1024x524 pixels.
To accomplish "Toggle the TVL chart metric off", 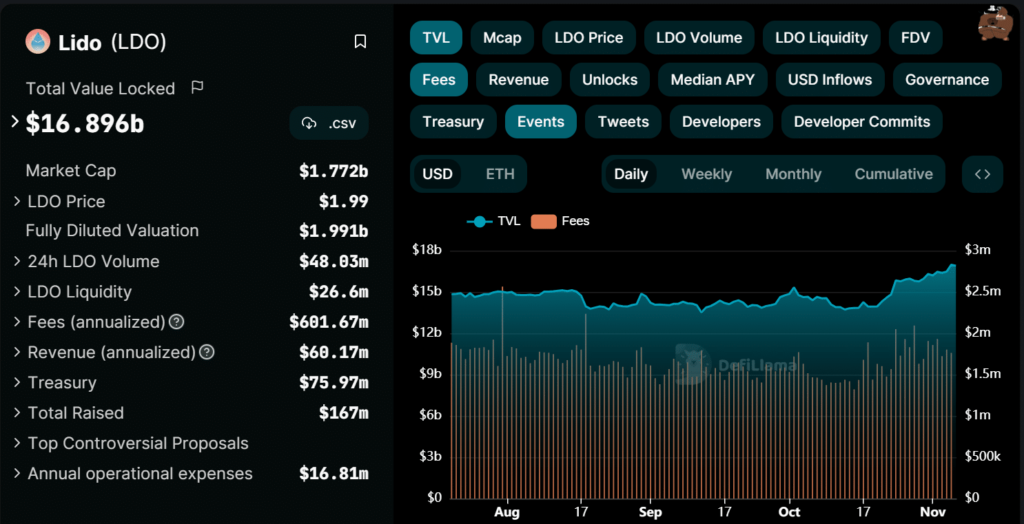I will [436, 38].
